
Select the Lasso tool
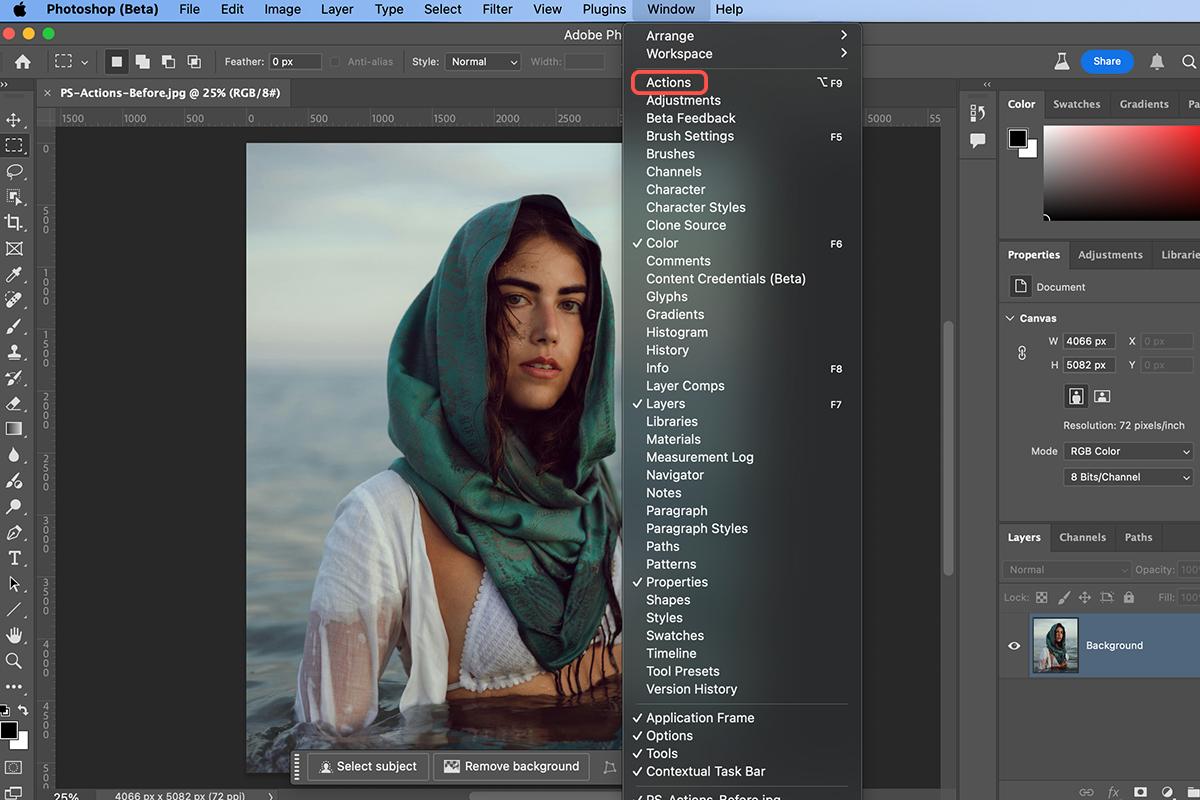click(x=14, y=171)
